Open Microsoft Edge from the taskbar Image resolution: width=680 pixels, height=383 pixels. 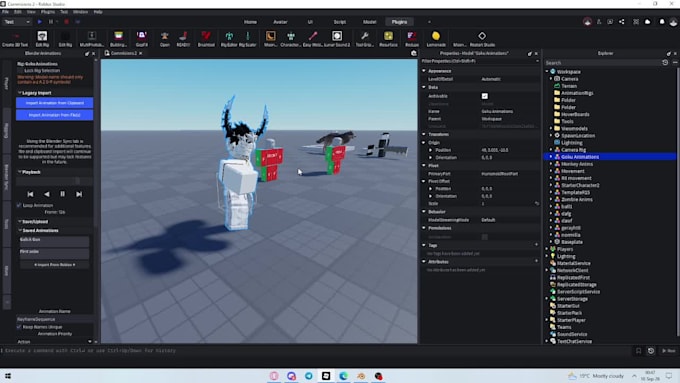(343, 376)
